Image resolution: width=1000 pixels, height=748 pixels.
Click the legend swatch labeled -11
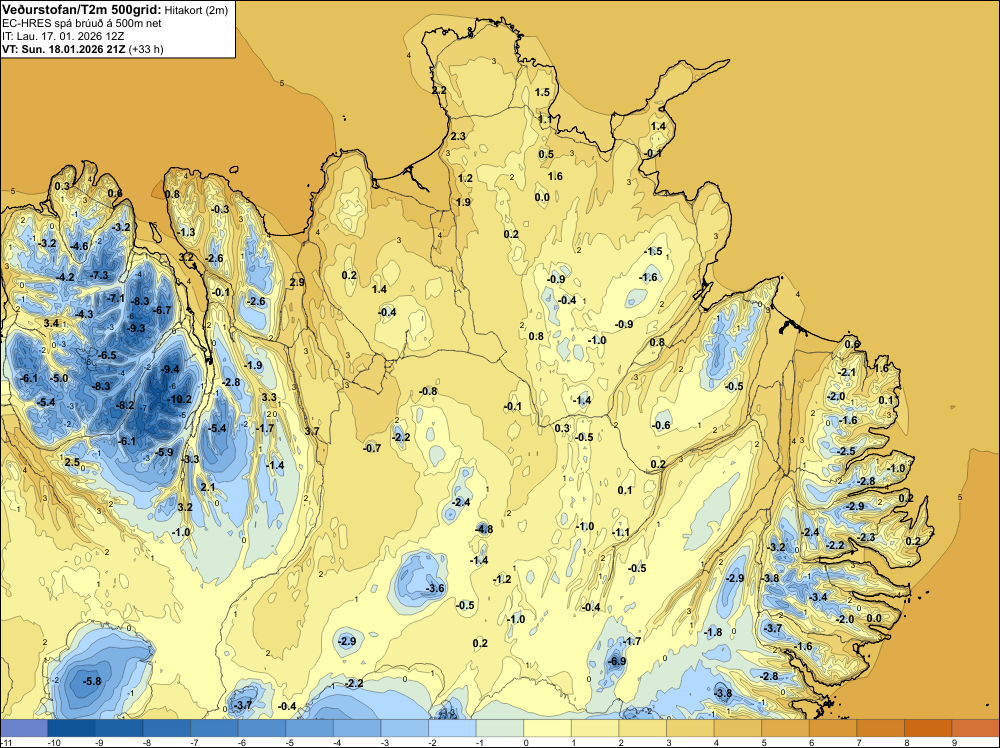24,728
